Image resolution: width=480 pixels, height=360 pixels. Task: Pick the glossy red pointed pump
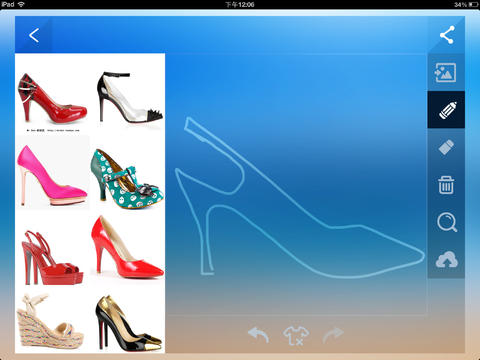127,247
